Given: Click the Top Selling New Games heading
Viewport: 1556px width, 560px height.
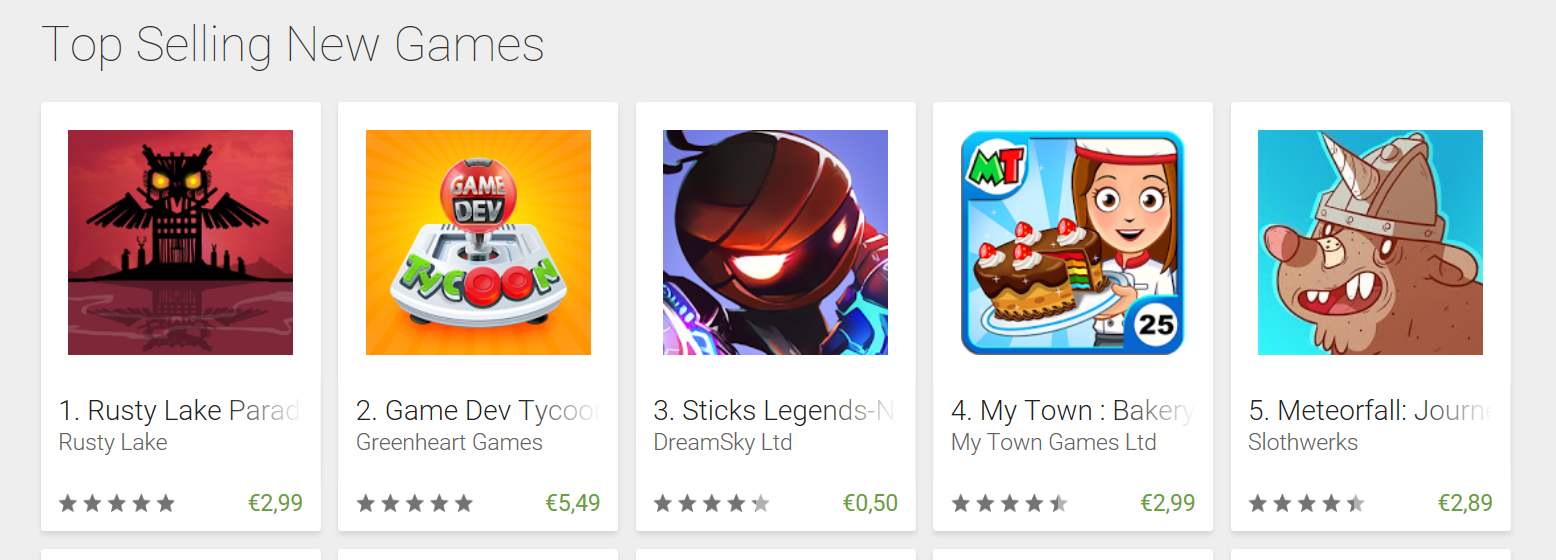Looking at the screenshot, I should point(292,45).
